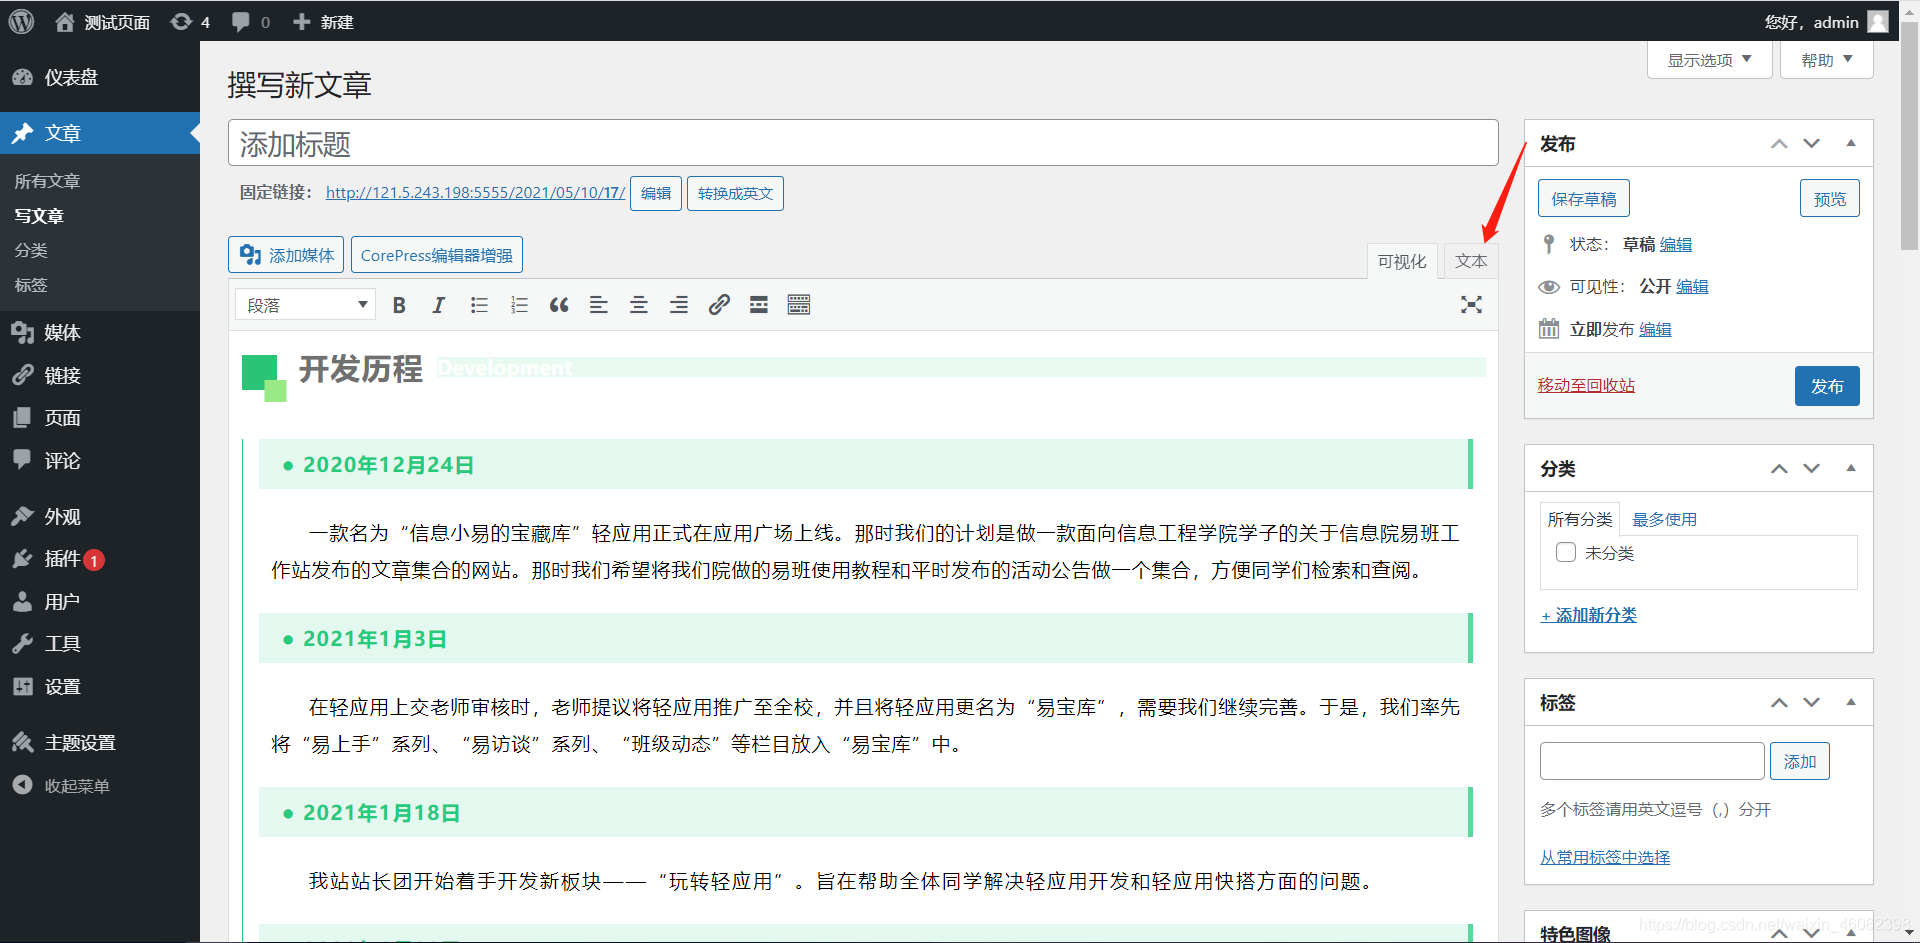This screenshot has height=943, width=1920.
Task: Click the 新建 new content button
Action: 323,22
